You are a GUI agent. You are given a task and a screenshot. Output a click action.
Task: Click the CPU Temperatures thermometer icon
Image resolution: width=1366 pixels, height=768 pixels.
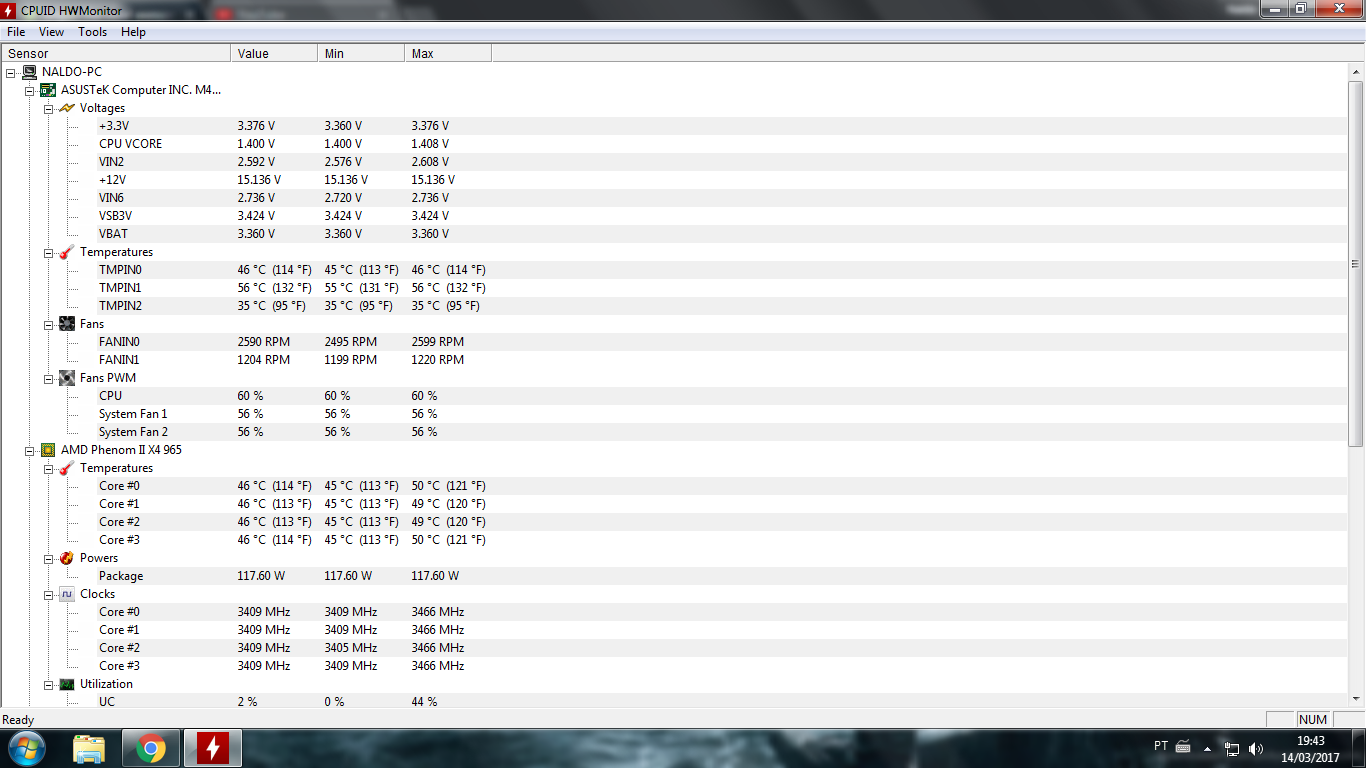pyautogui.click(x=67, y=468)
